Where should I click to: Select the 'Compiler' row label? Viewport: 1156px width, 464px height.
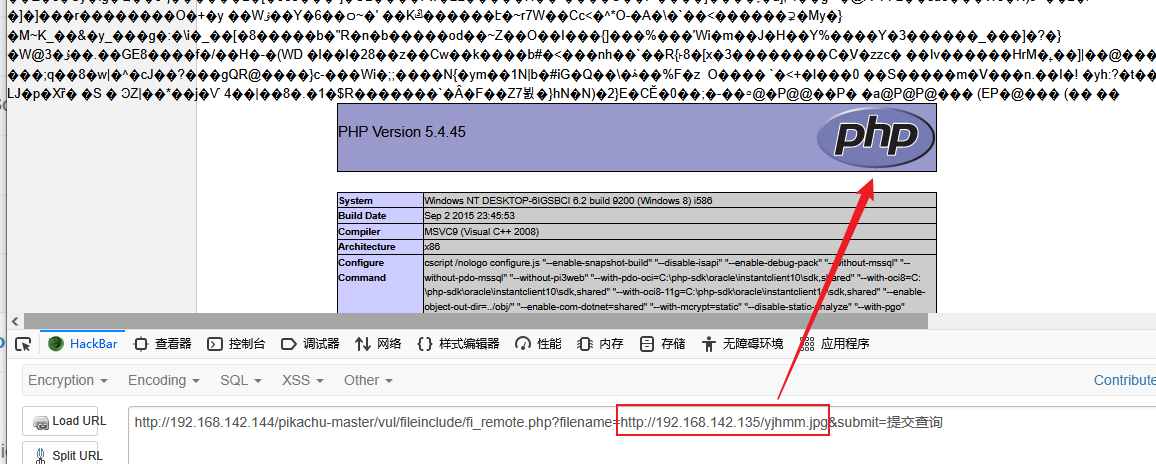[x=359, y=232]
